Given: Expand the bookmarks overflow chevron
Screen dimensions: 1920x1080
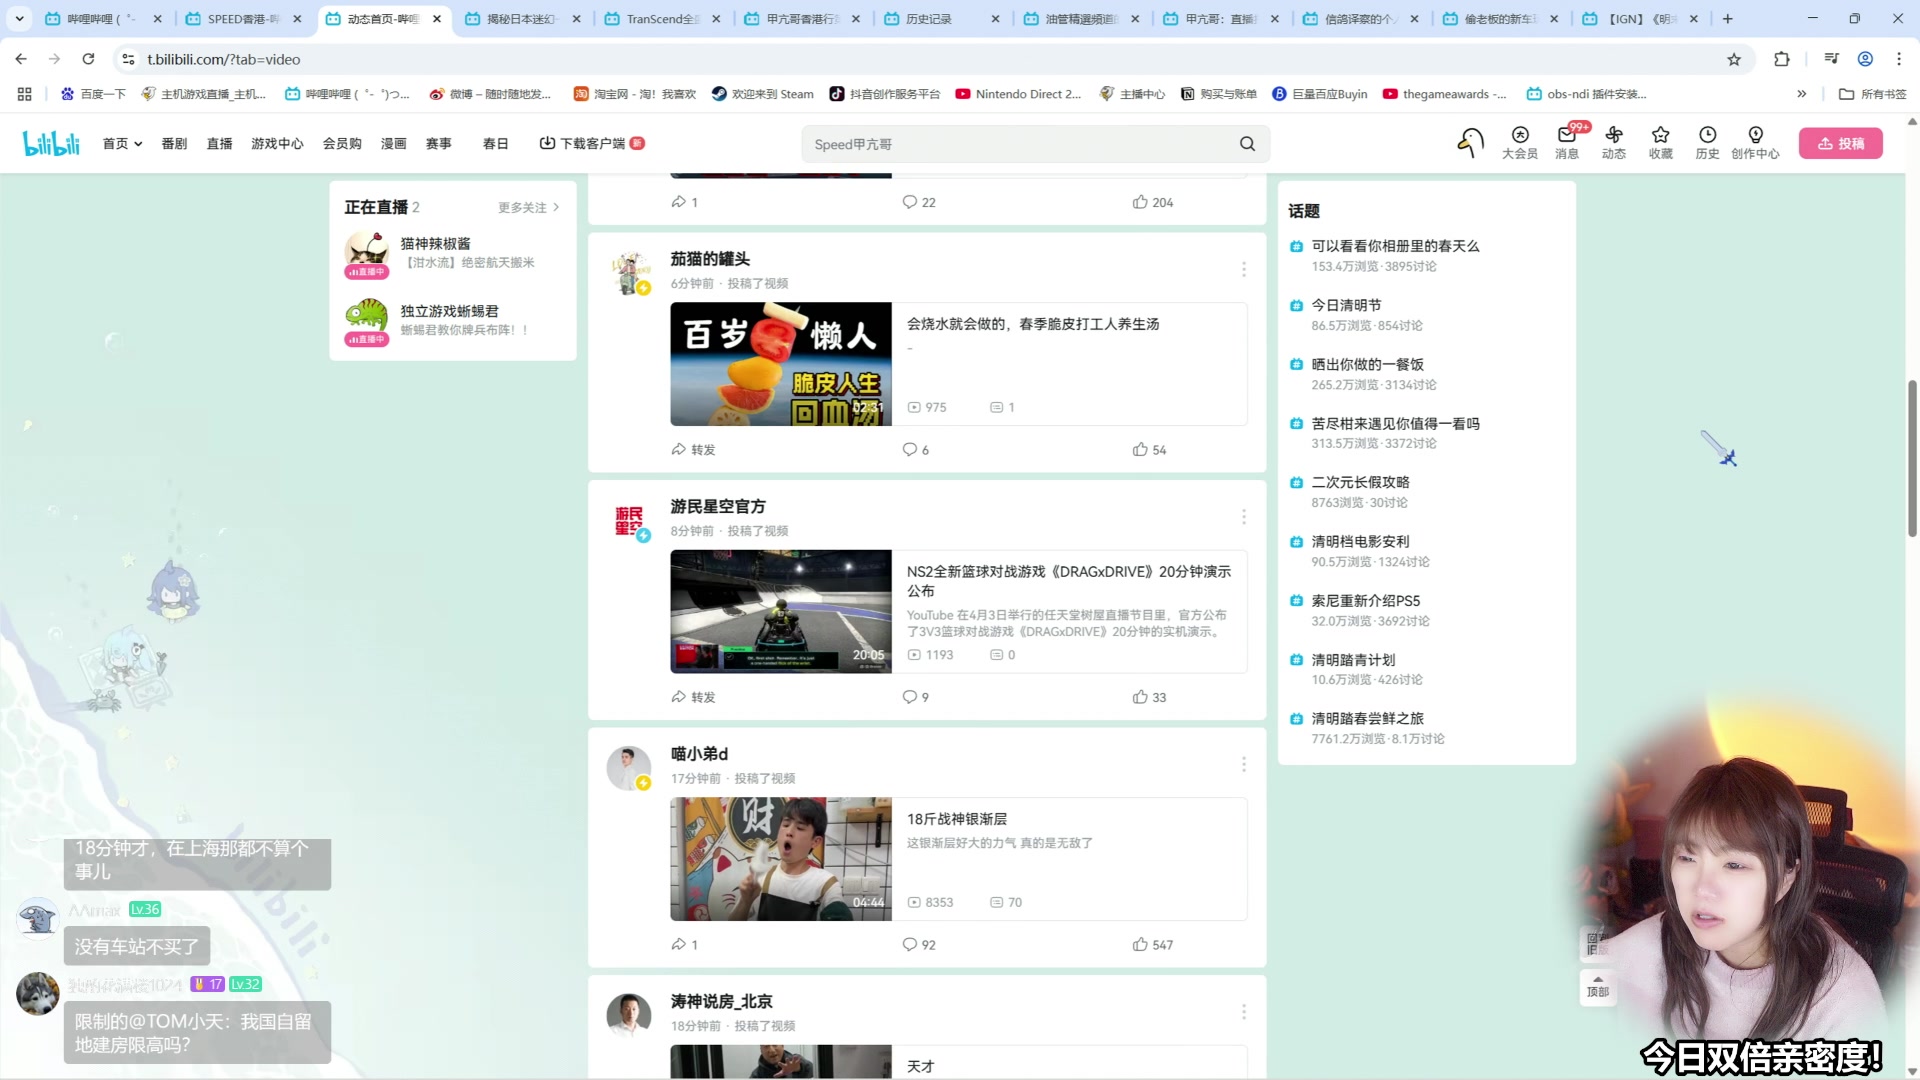Looking at the screenshot, I should (x=1803, y=93).
